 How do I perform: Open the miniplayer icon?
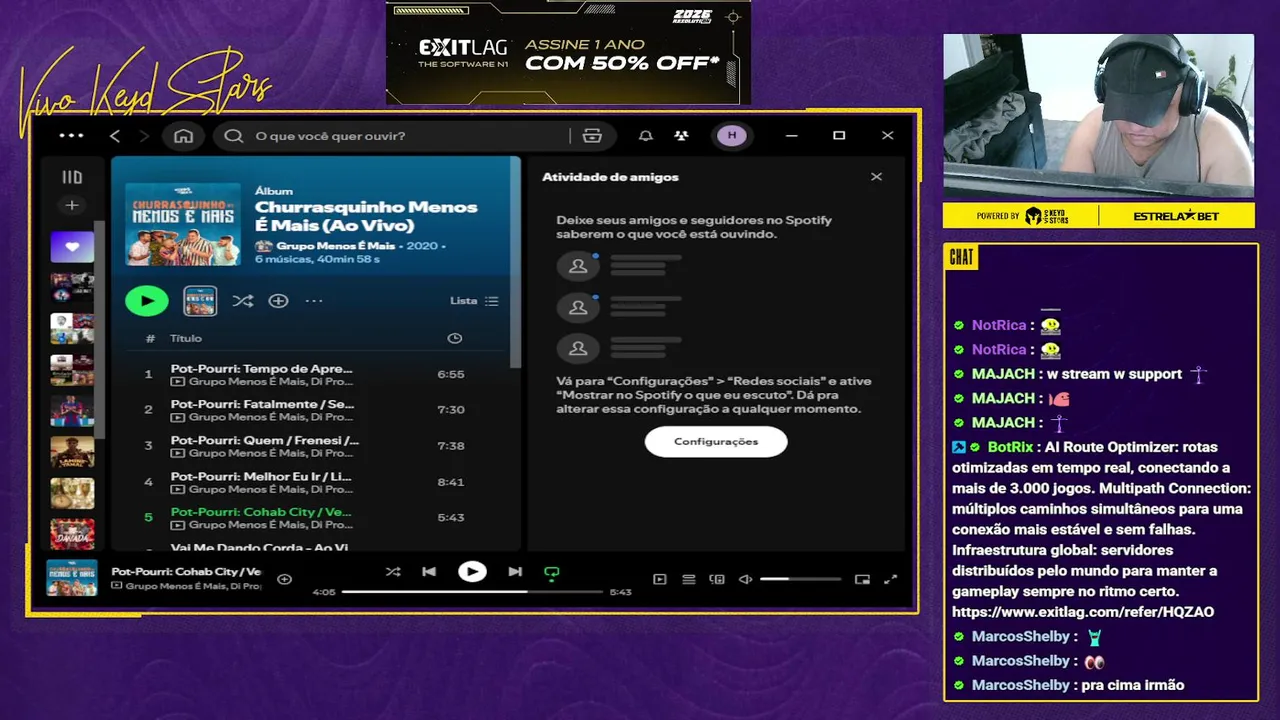pyautogui.click(x=862, y=579)
